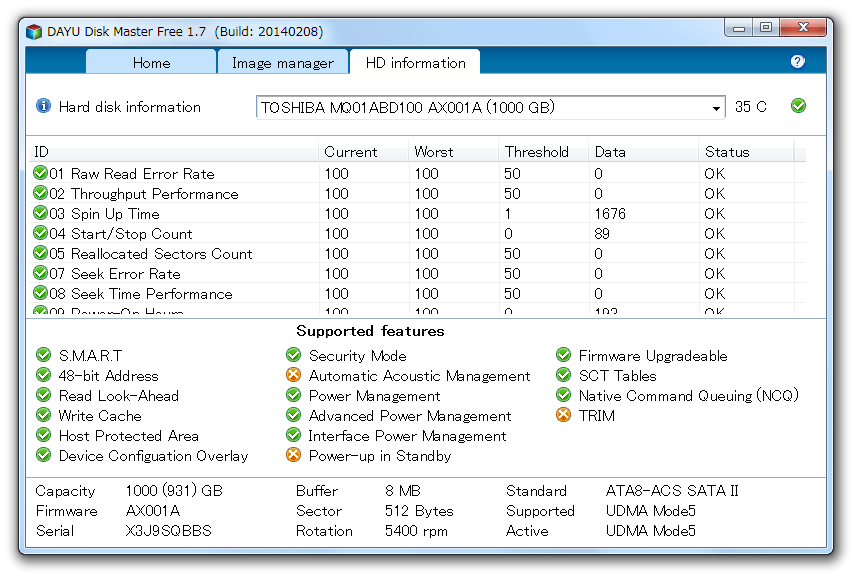Click the Supported features heading

pos(370,331)
